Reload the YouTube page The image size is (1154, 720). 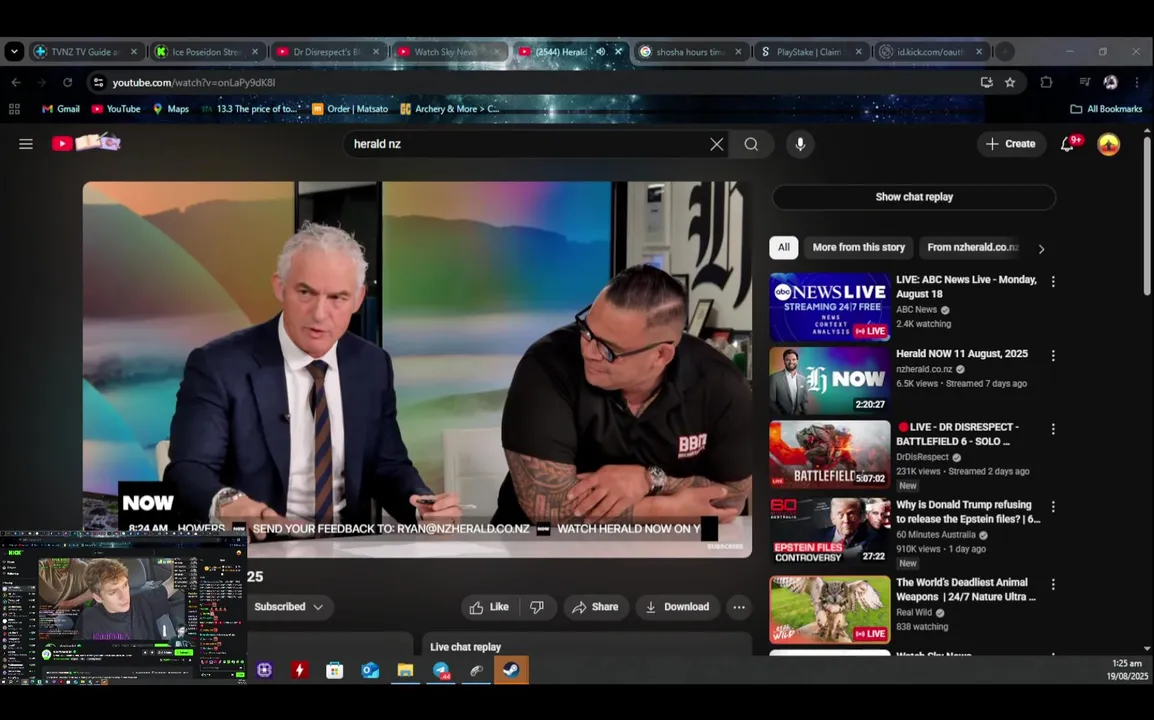pyautogui.click(x=68, y=82)
